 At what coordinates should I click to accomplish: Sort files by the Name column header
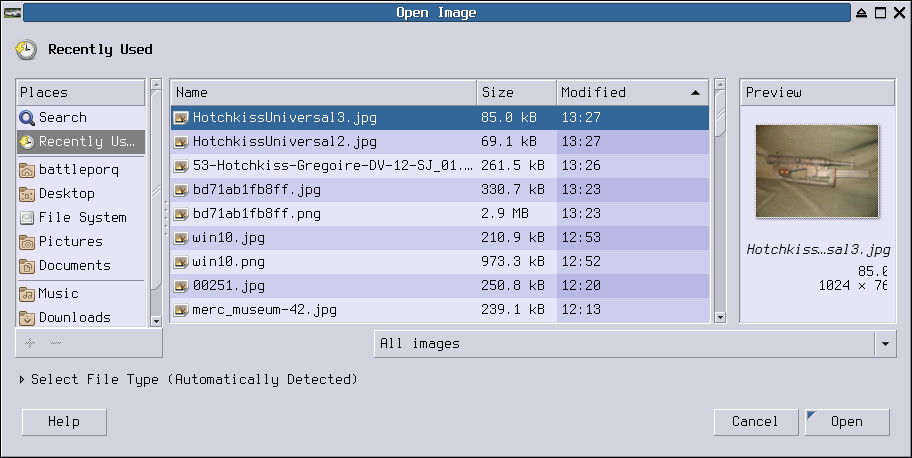coord(324,93)
